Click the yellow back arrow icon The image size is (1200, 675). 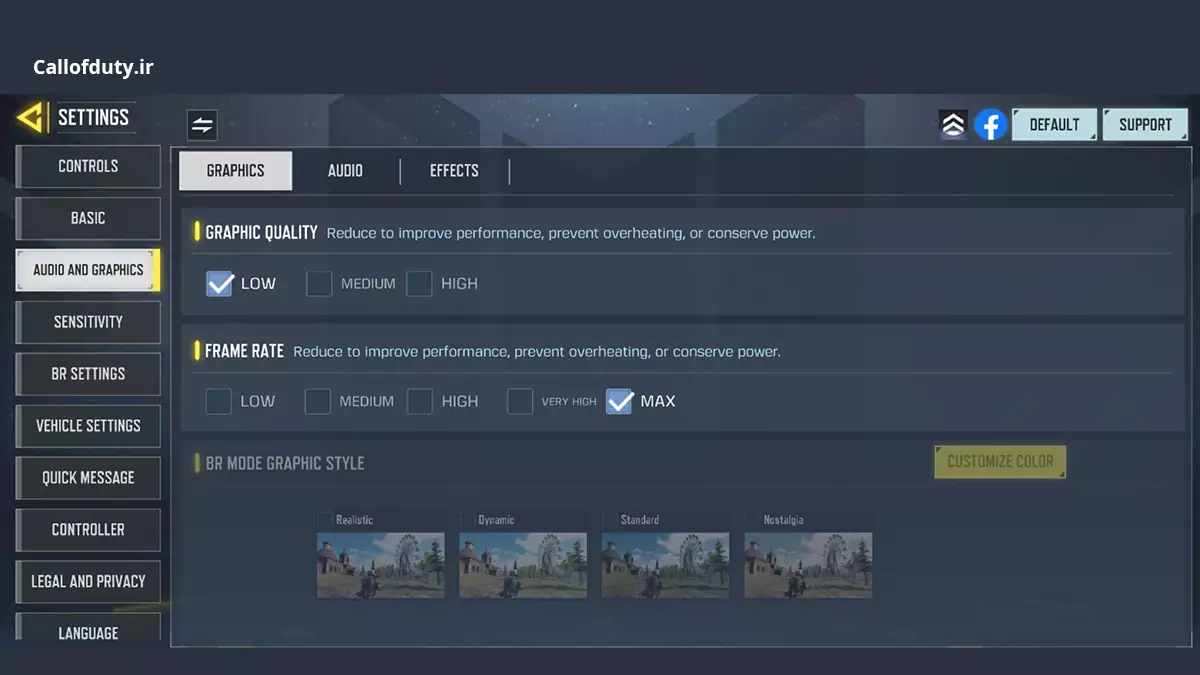(x=32, y=118)
